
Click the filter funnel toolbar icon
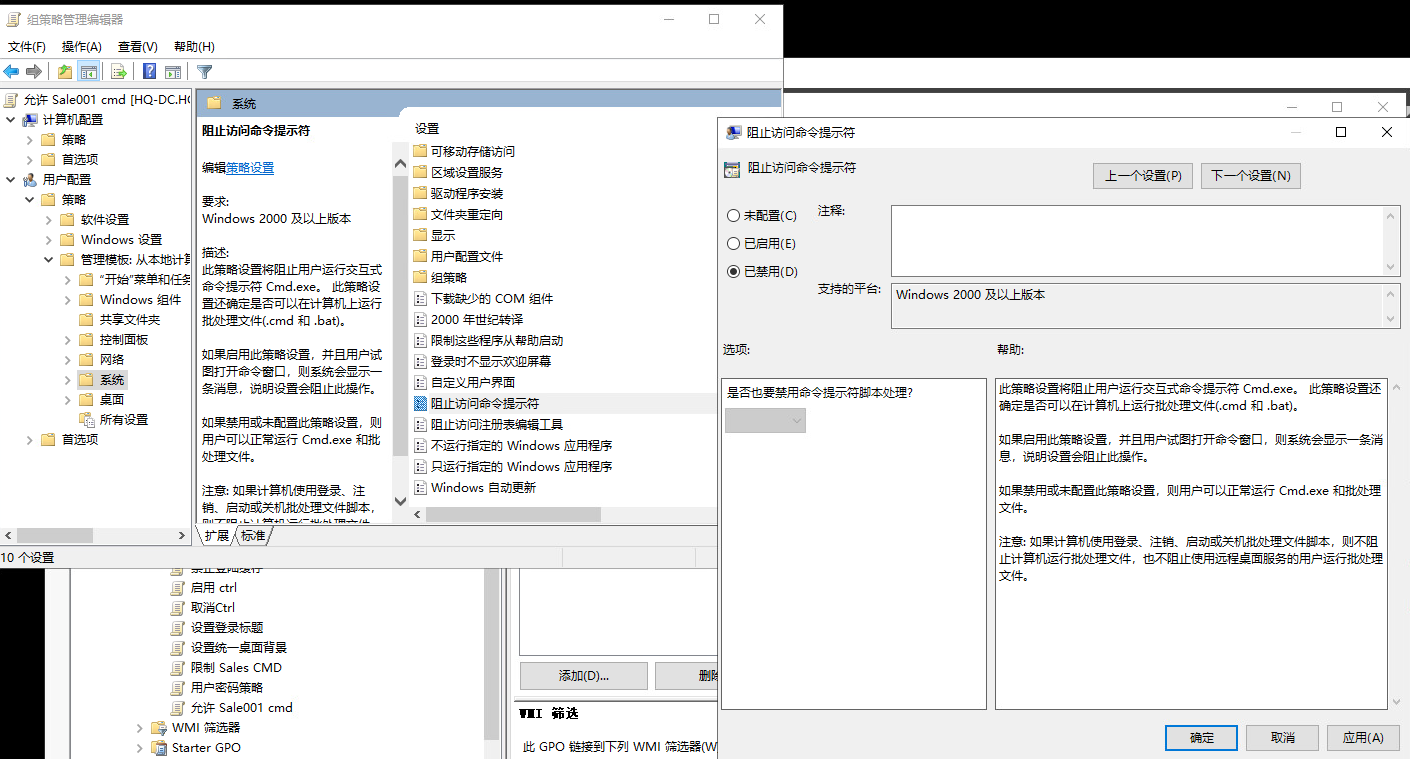[205, 71]
